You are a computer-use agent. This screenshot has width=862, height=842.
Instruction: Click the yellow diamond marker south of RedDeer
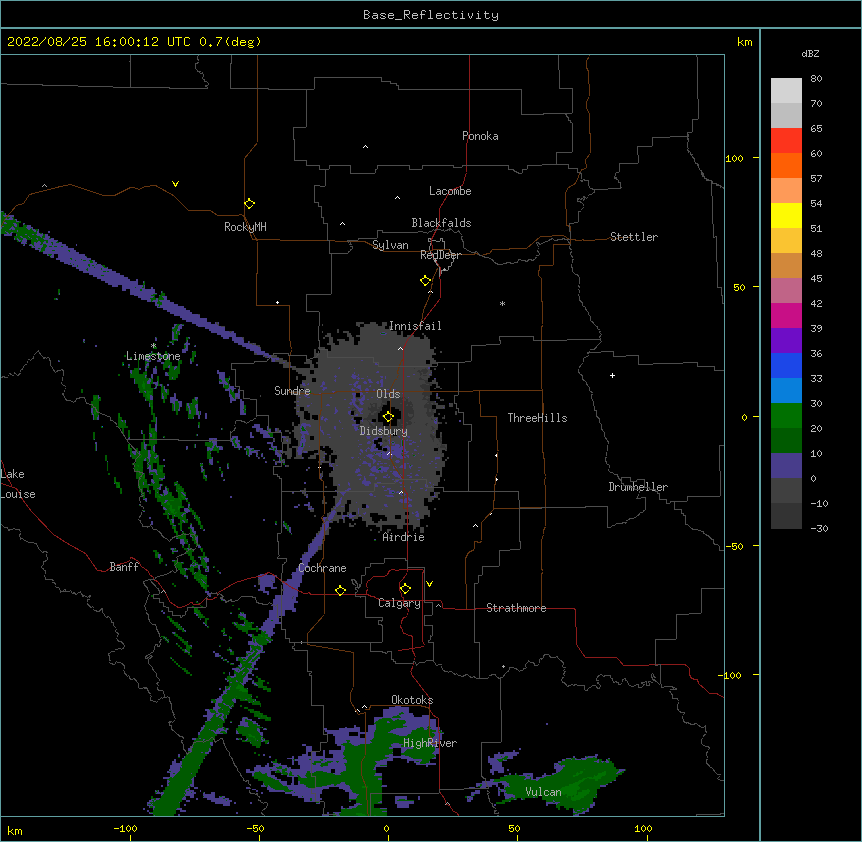coord(426,281)
